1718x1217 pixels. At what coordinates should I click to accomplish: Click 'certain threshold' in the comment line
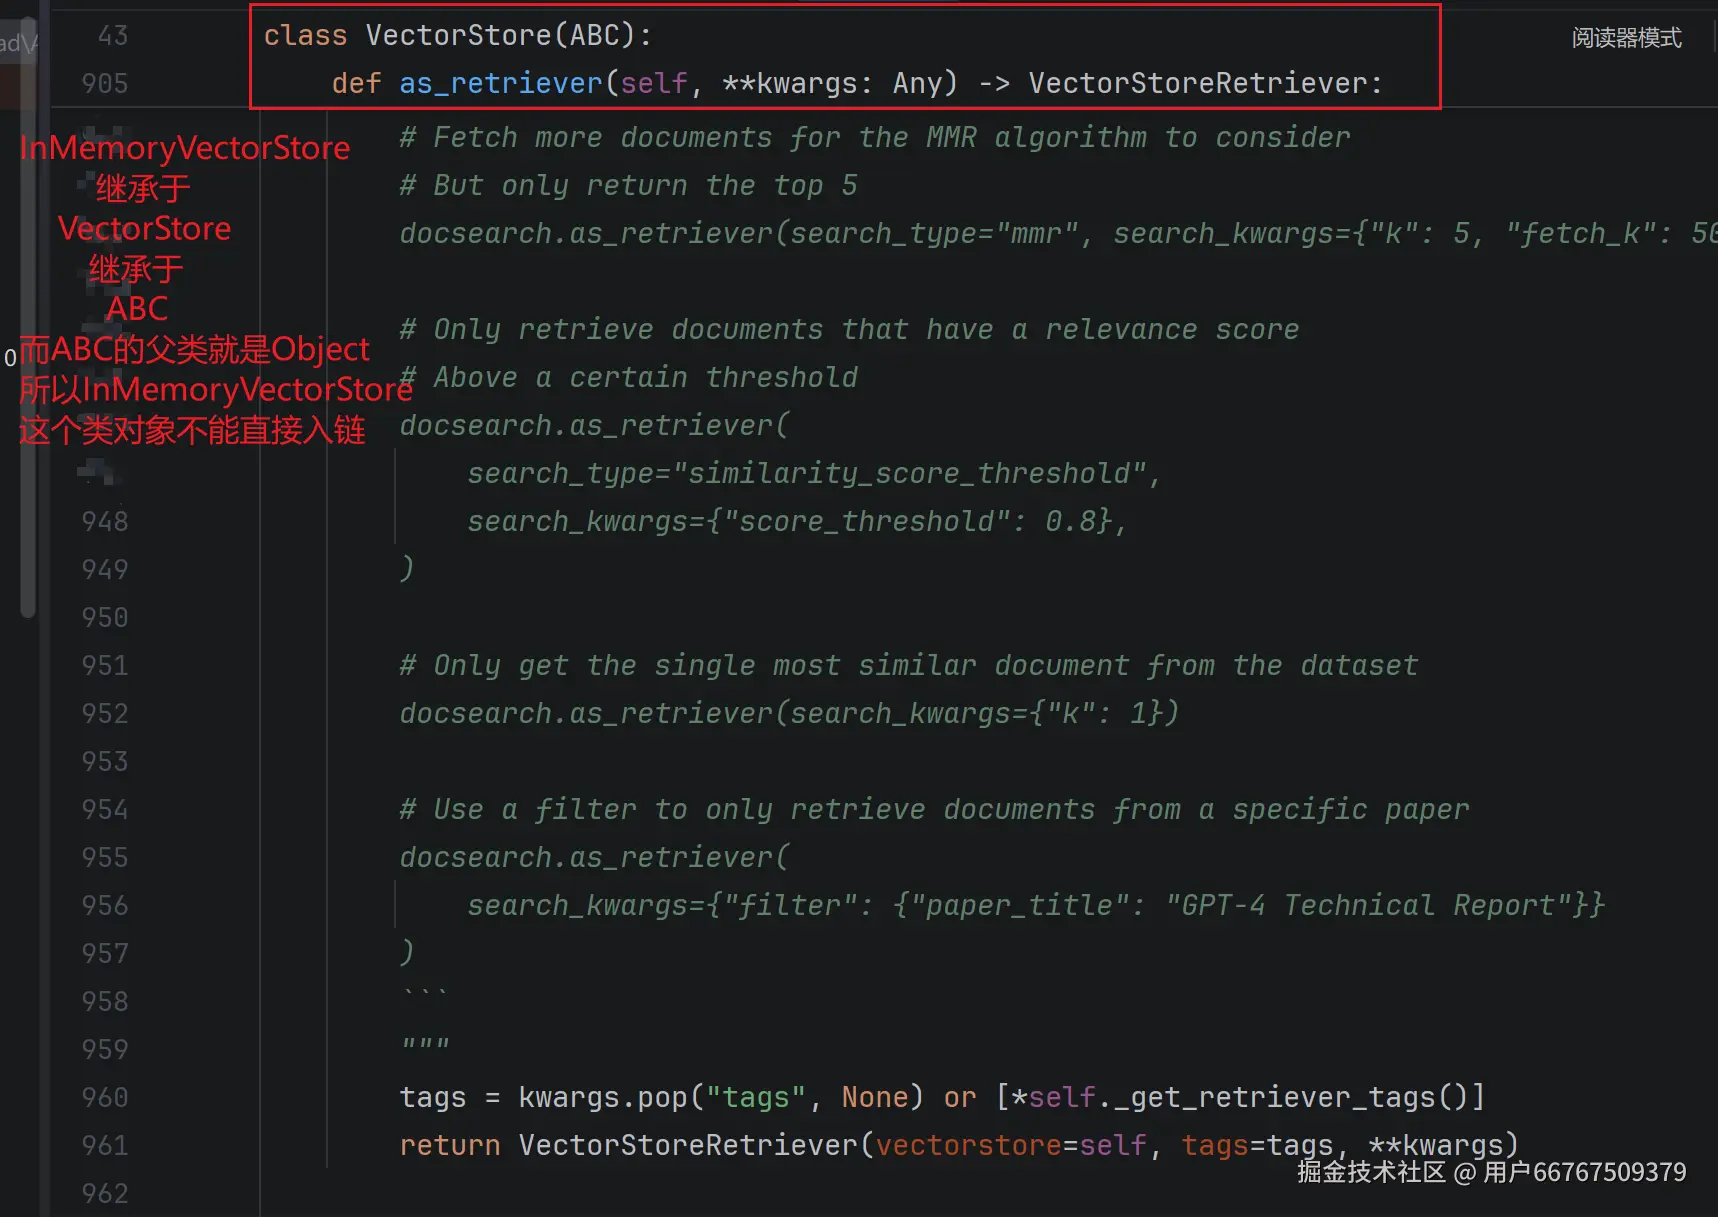tap(713, 377)
